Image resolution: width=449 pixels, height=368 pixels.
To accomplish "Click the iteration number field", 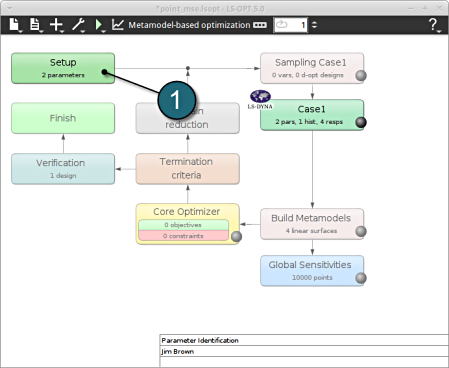I will (x=290, y=25).
